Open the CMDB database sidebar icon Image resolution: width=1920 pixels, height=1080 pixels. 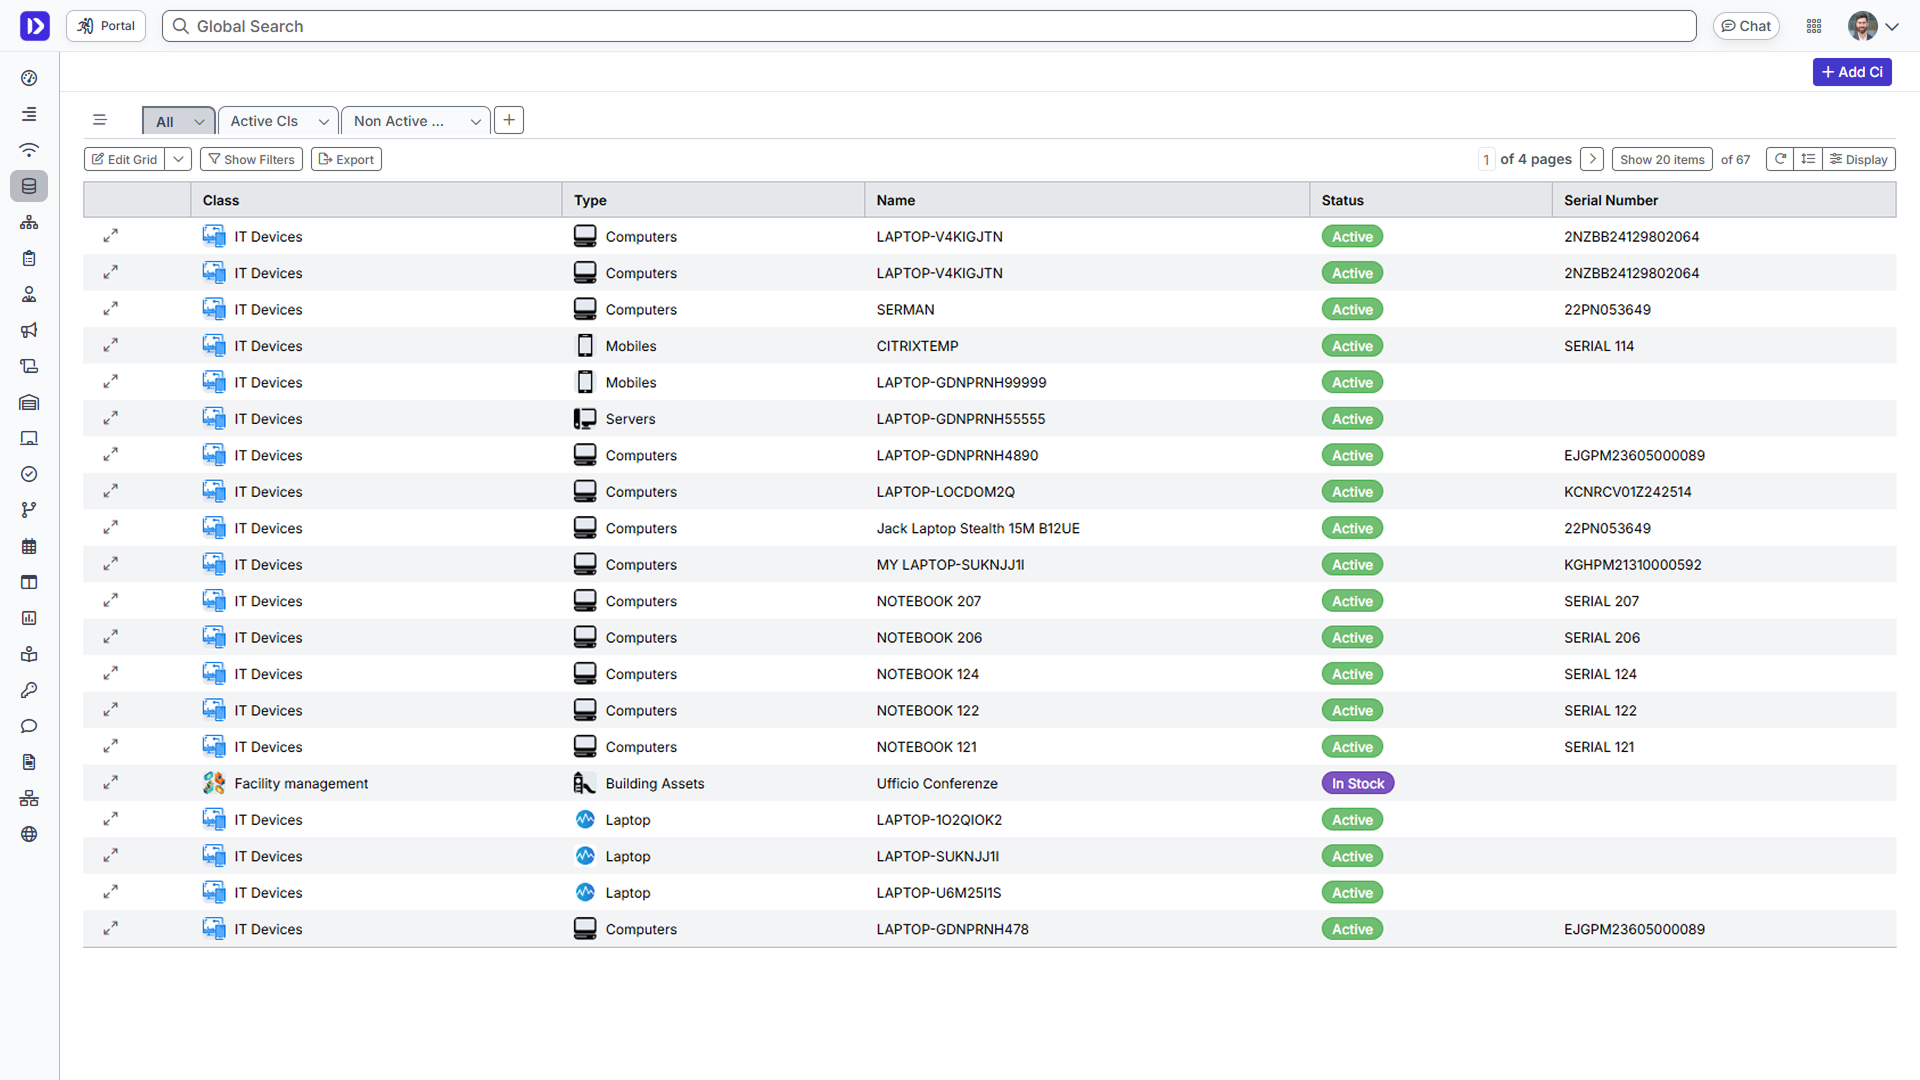(29, 186)
